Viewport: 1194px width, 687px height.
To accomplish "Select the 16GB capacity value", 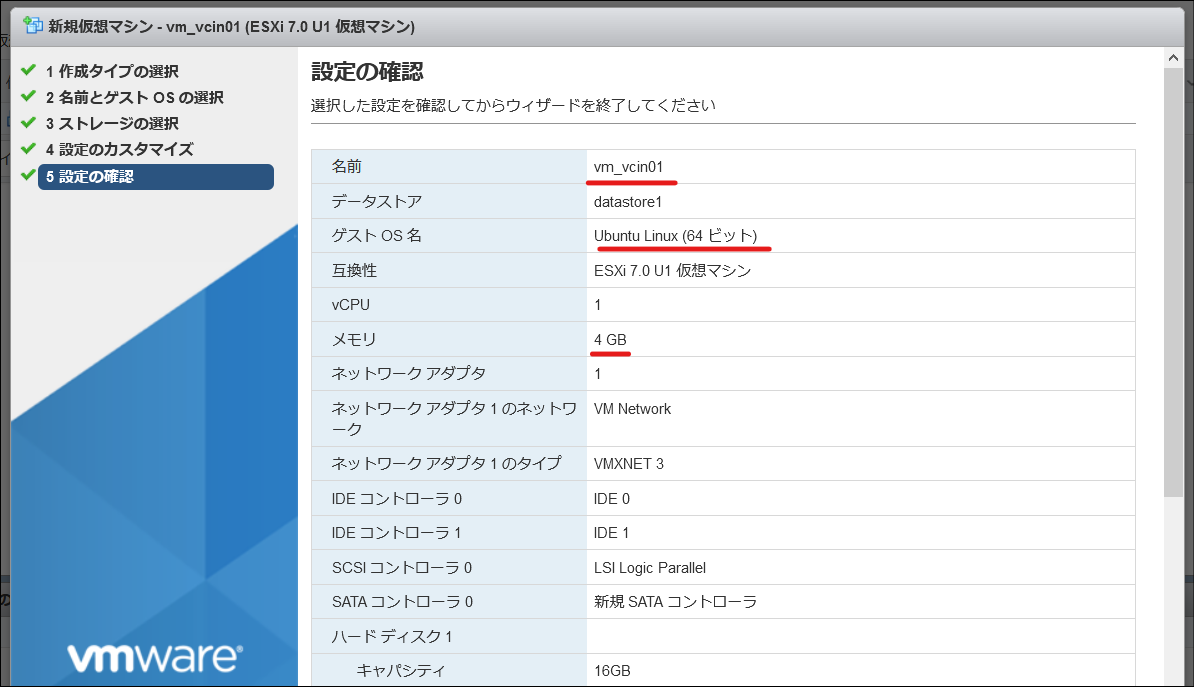I will [x=612, y=671].
